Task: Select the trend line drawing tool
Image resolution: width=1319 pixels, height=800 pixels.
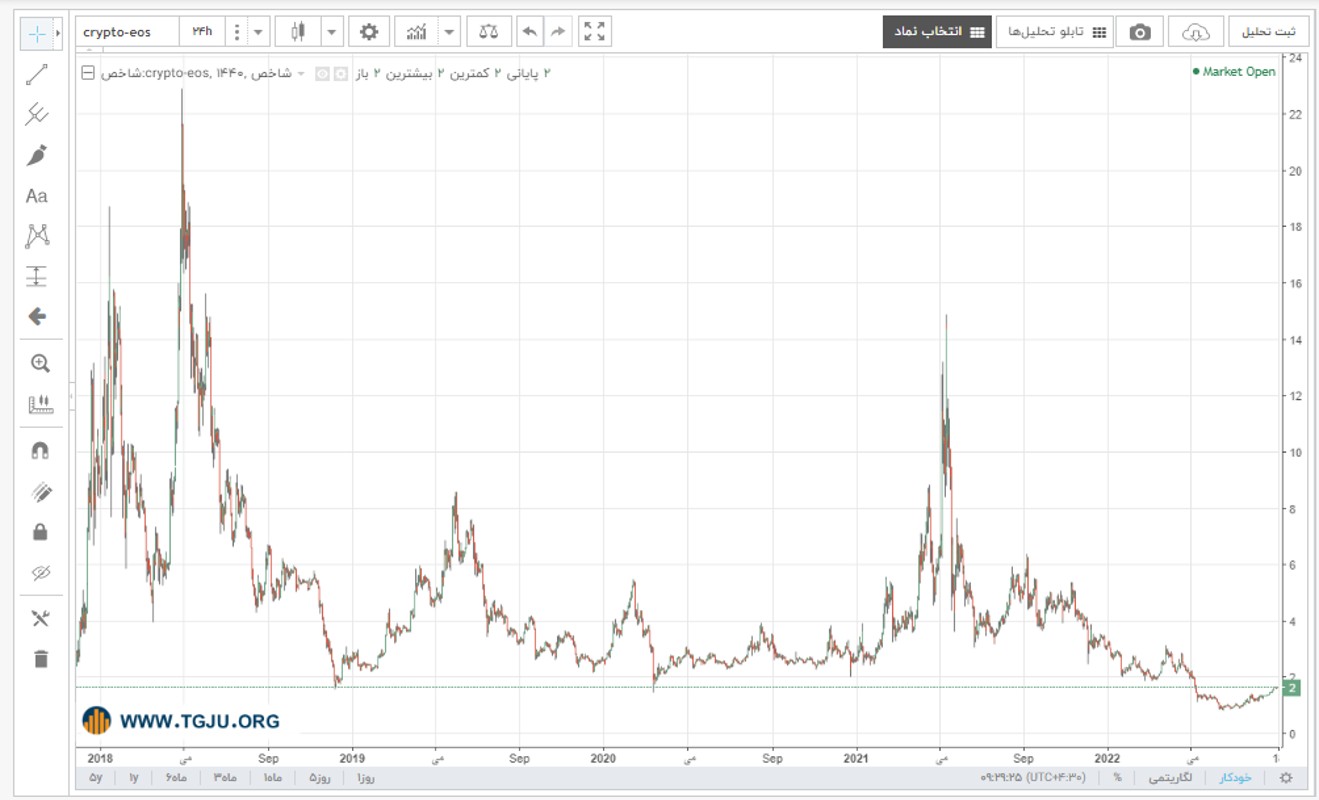Action: [x=37, y=75]
